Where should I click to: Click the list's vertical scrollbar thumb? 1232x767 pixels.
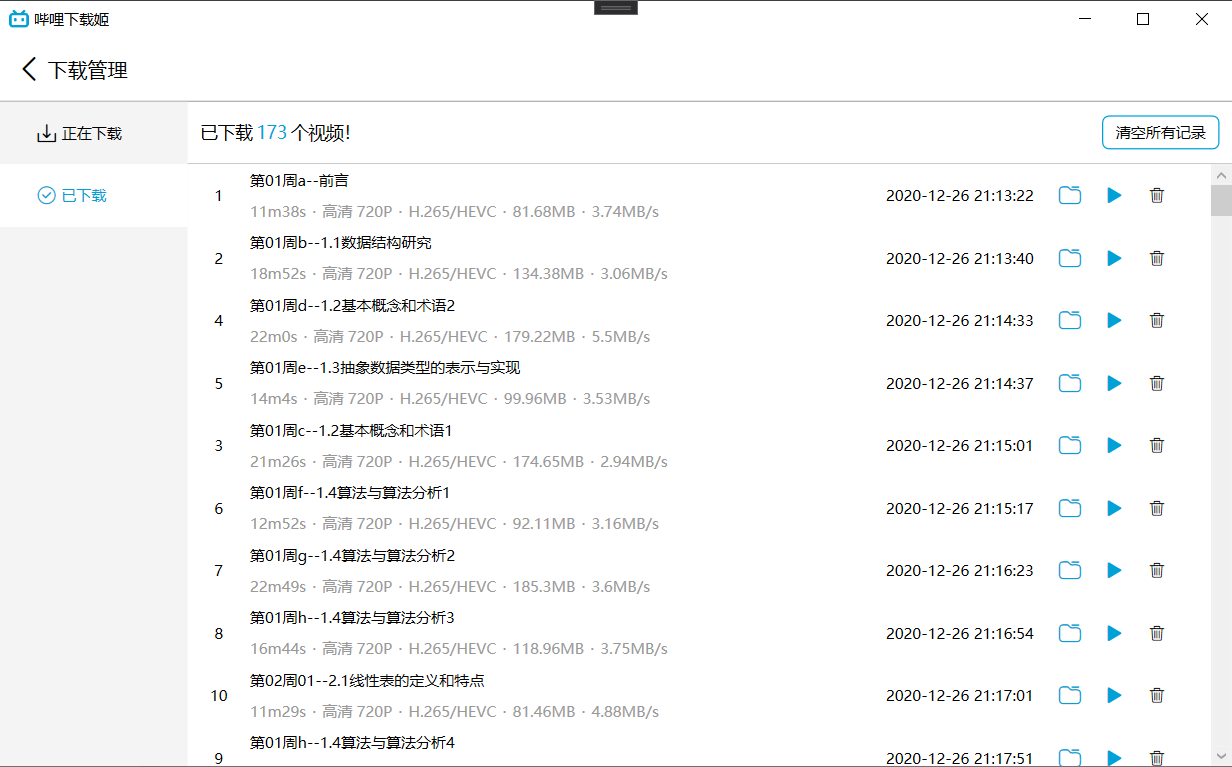tap(1221, 200)
